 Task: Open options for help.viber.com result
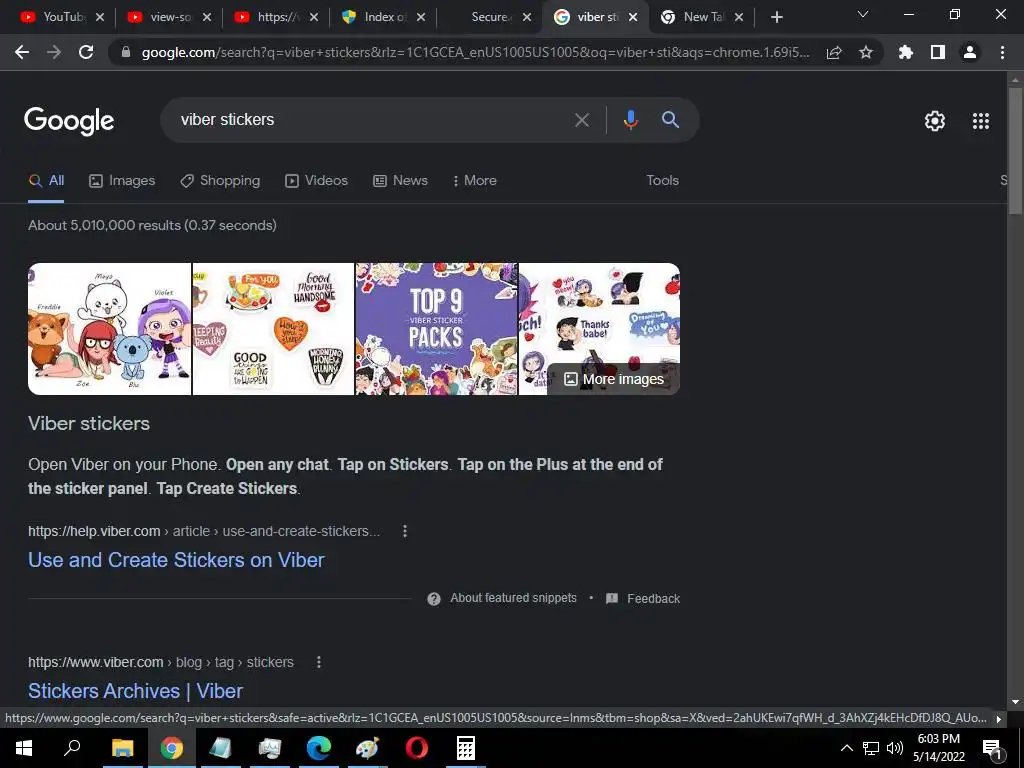click(x=405, y=531)
